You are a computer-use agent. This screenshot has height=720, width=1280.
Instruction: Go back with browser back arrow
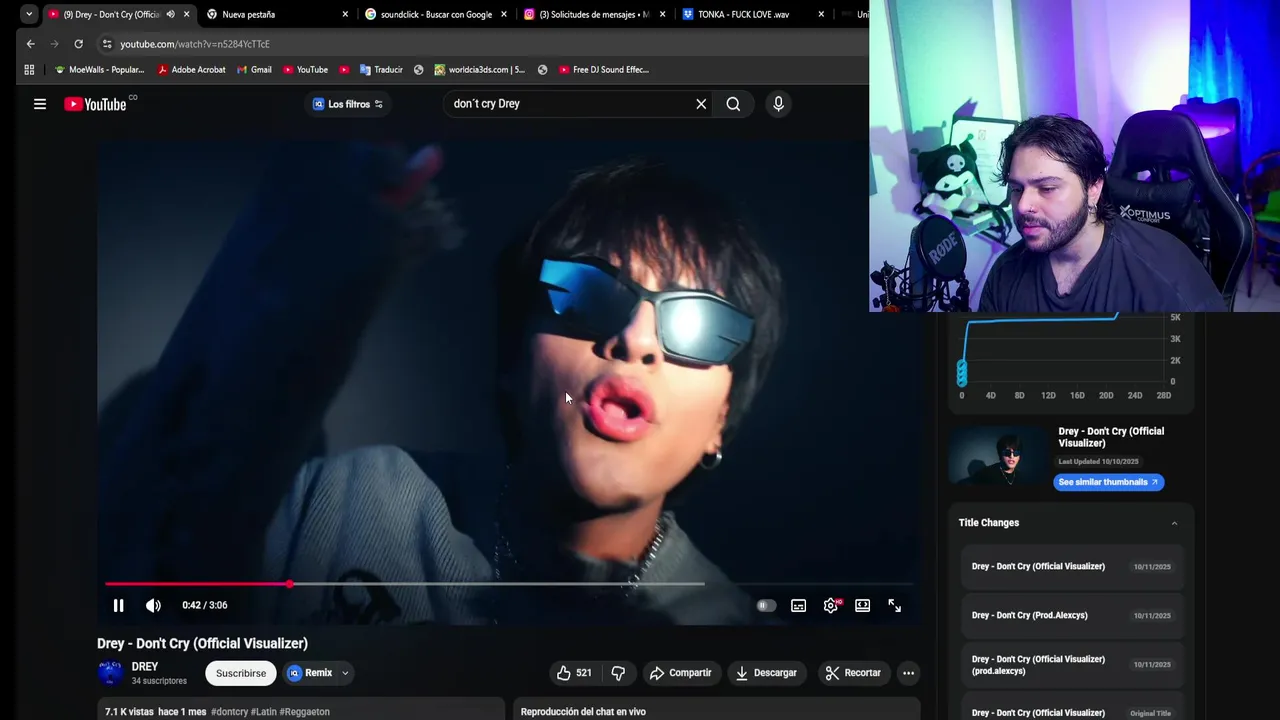click(31, 44)
